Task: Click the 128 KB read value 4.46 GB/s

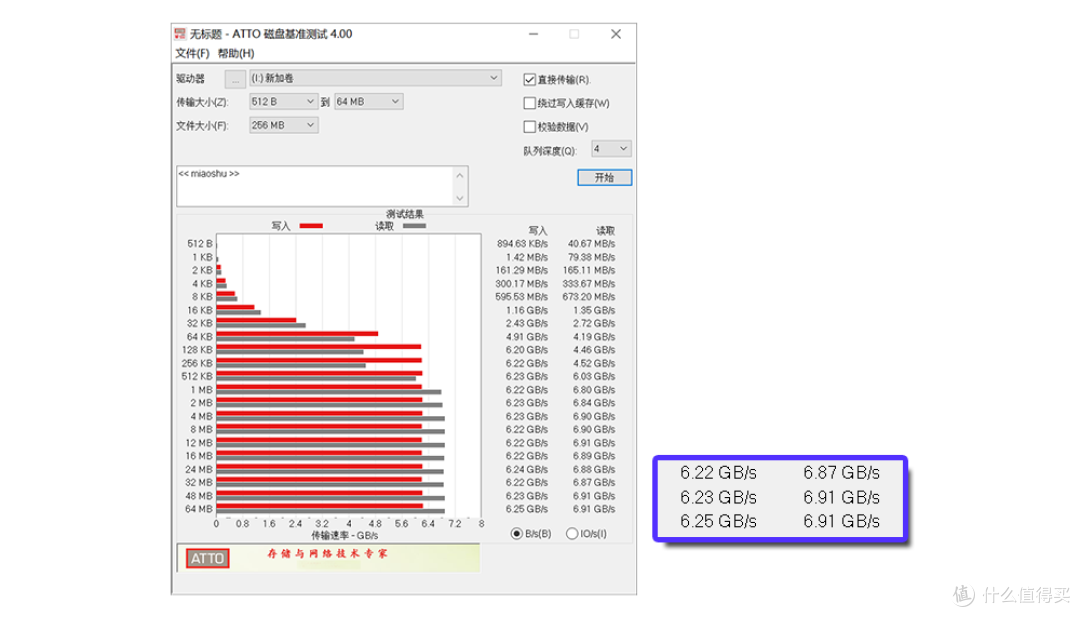Action: pyautogui.click(x=594, y=350)
